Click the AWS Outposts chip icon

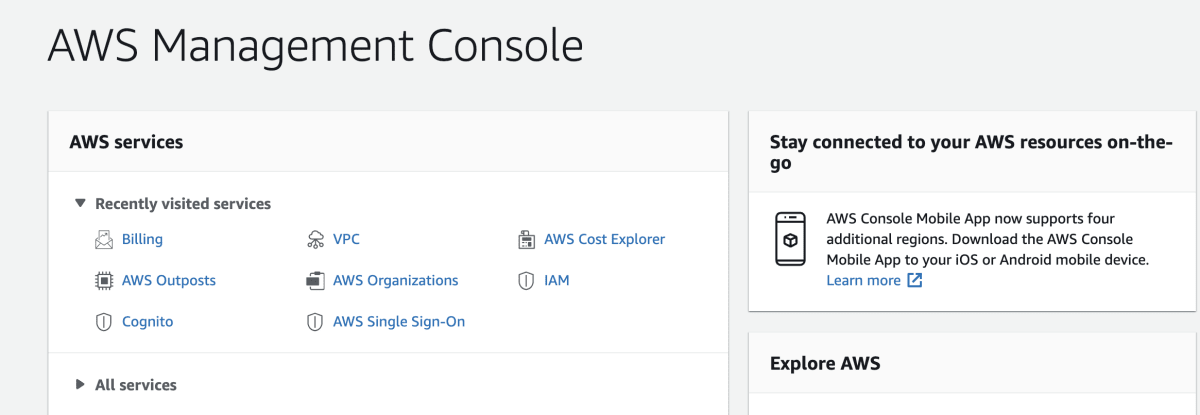point(103,281)
